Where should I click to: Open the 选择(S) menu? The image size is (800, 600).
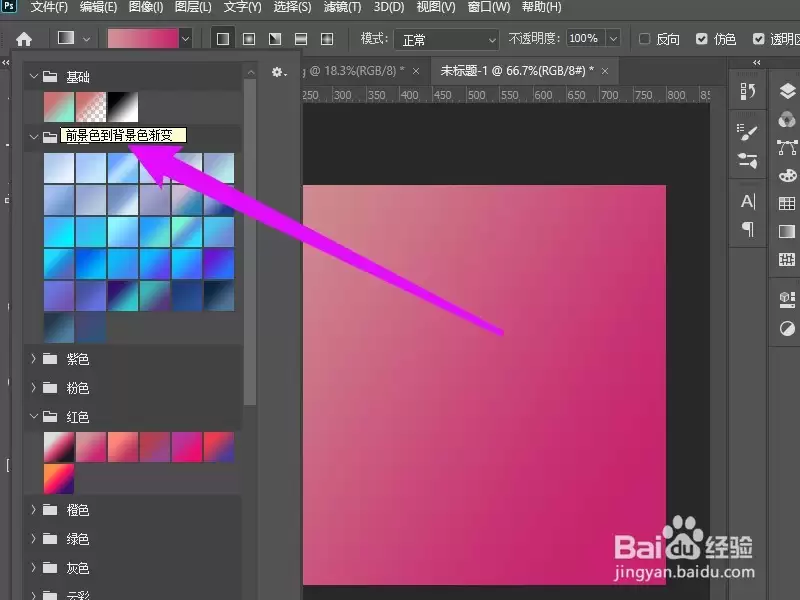[x=292, y=7]
